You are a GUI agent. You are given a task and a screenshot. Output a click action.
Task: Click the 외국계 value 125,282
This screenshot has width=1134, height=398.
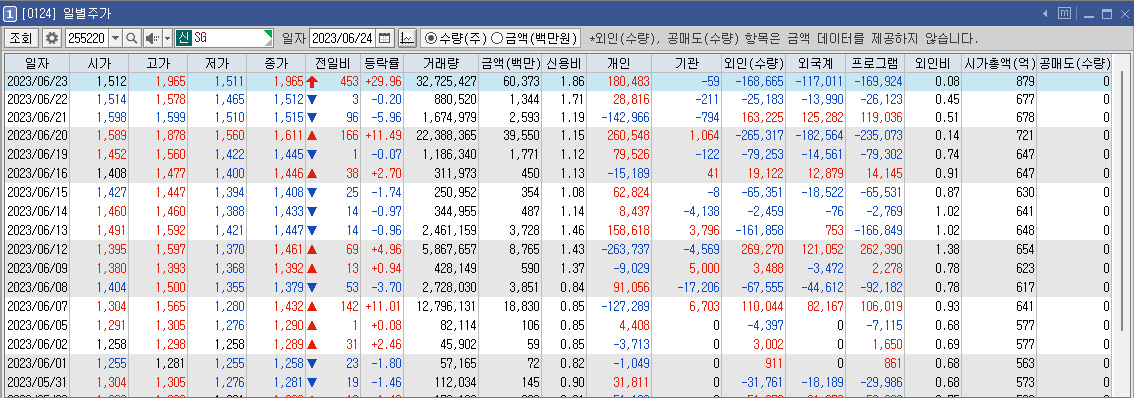pos(823,117)
